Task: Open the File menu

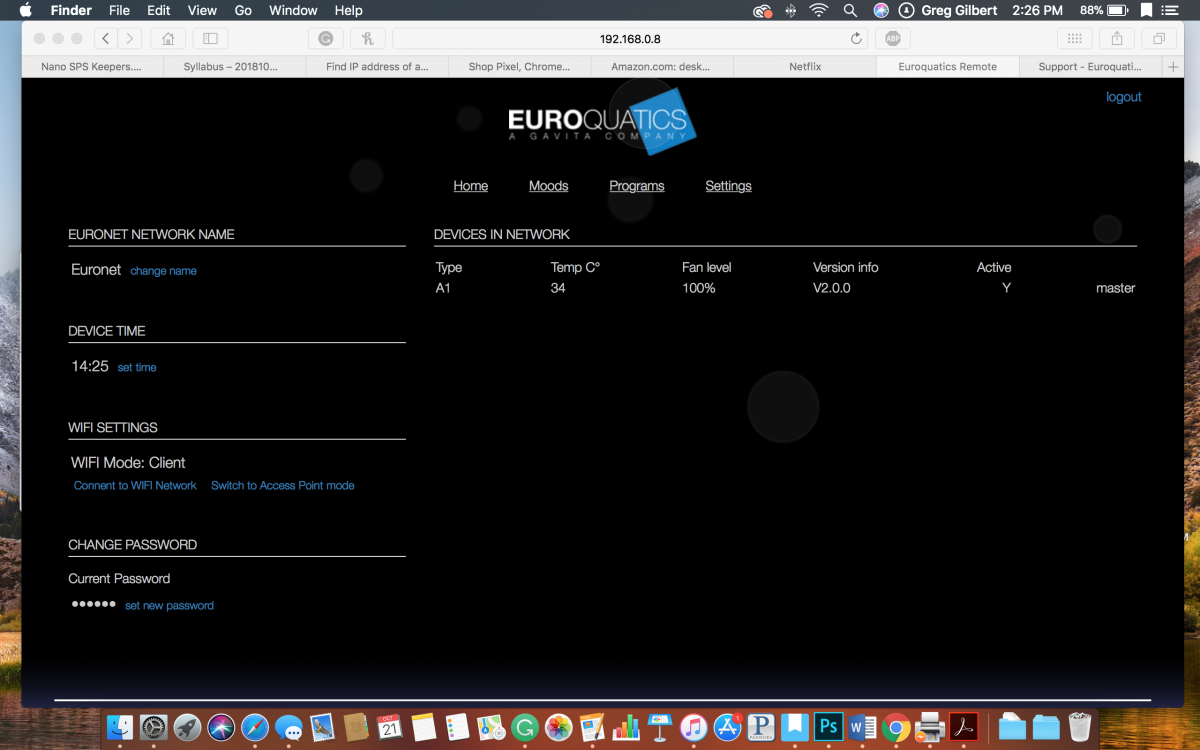Action: (119, 10)
